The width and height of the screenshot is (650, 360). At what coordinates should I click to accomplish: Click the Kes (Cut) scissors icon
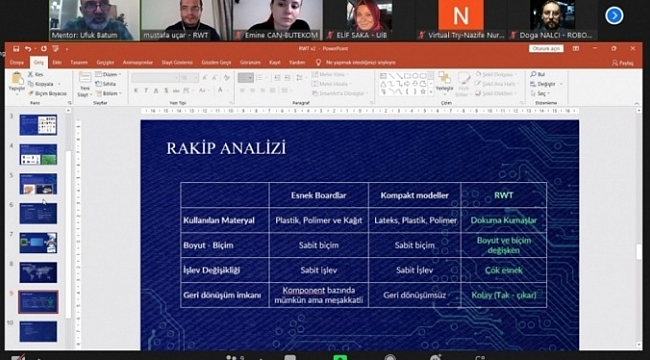30,74
